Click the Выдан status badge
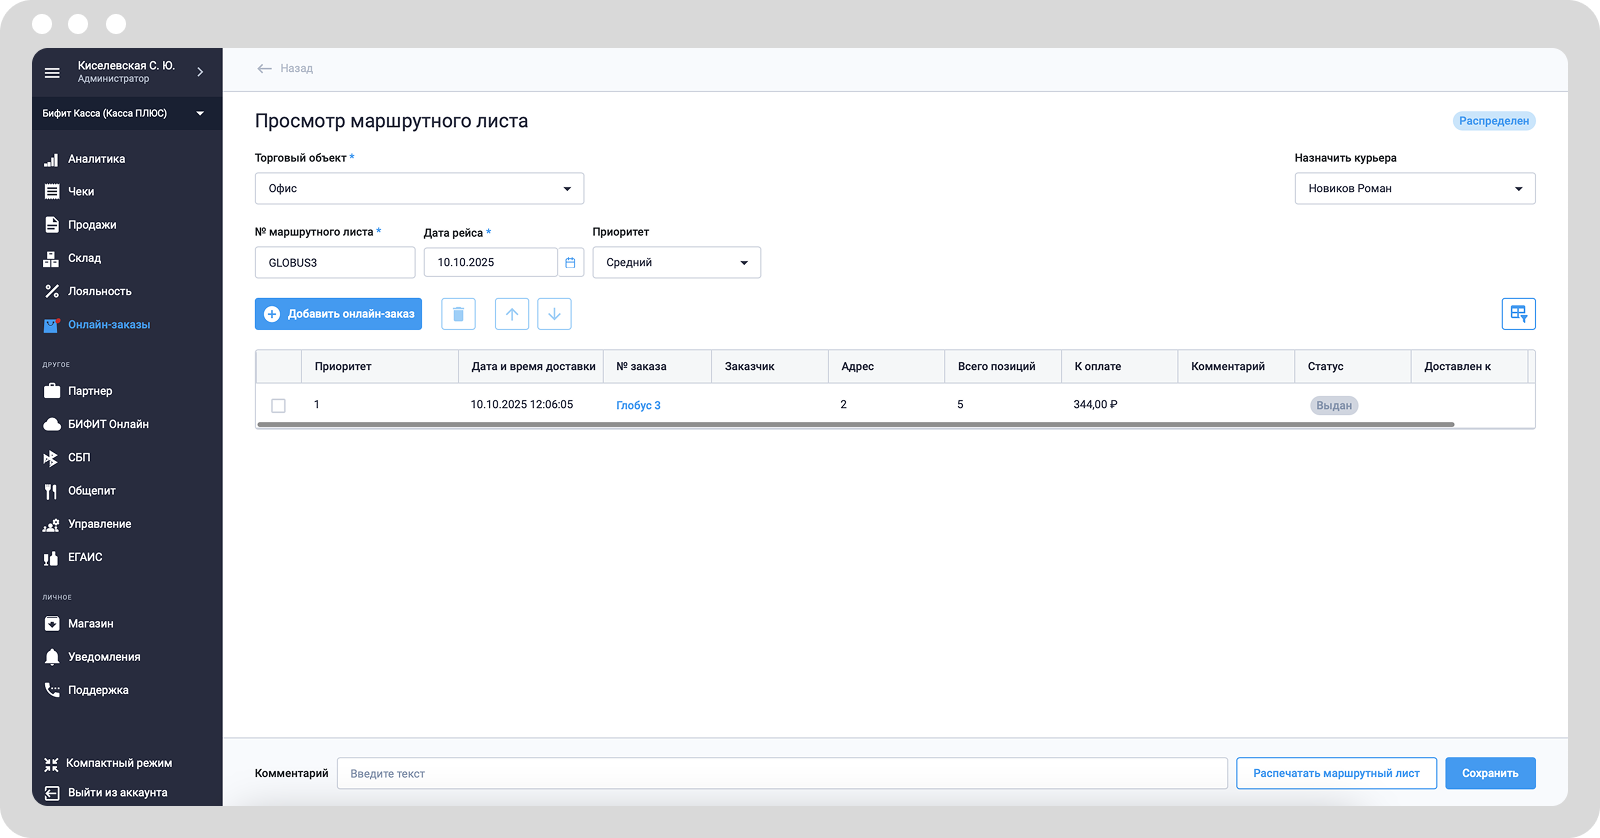The height and width of the screenshot is (838, 1600). pyautogui.click(x=1334, y=406)
